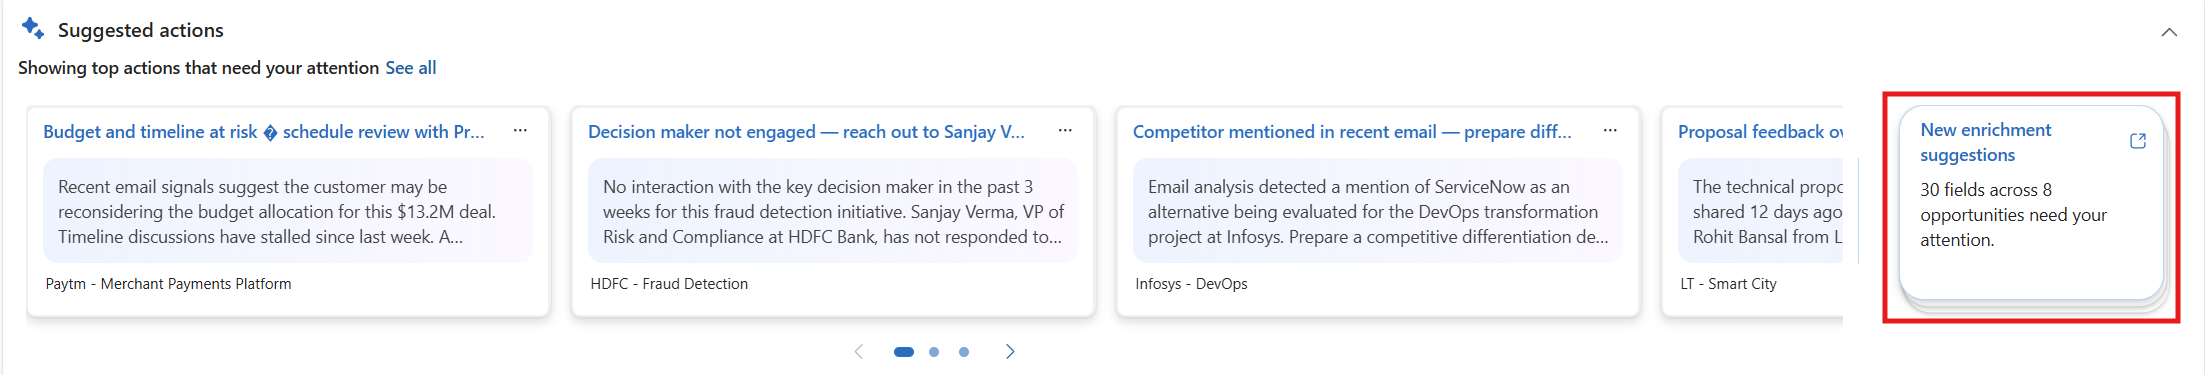Click Infosys - DevOps label
Image resolution: width=2205 pixels, height=375 pixels.
[x=1191, y=284]
